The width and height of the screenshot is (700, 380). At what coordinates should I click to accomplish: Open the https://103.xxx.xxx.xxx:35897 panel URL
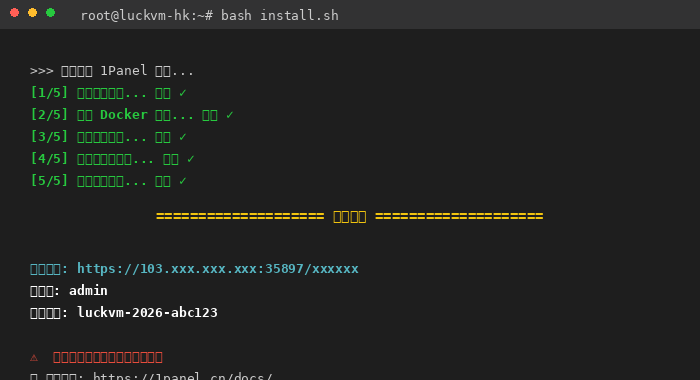pyautogui.click(x=218, y=269)
